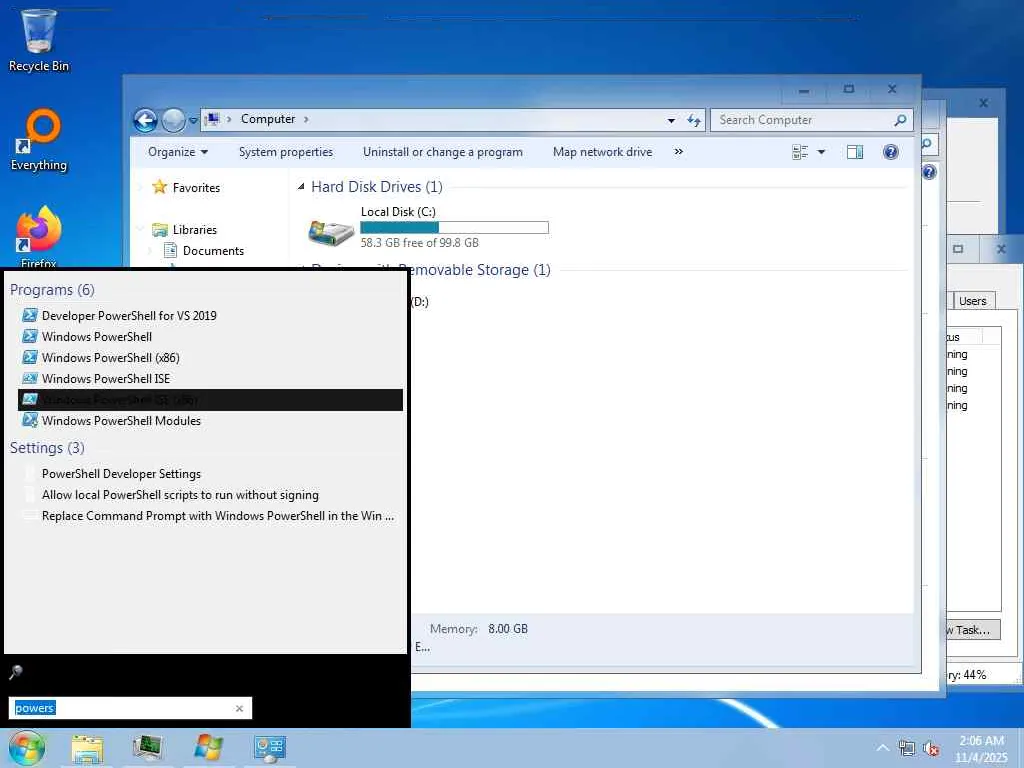Click the Favorites star icon
Image resolution: width=1024 pixels, height=768 pixels.
[159, 187]
